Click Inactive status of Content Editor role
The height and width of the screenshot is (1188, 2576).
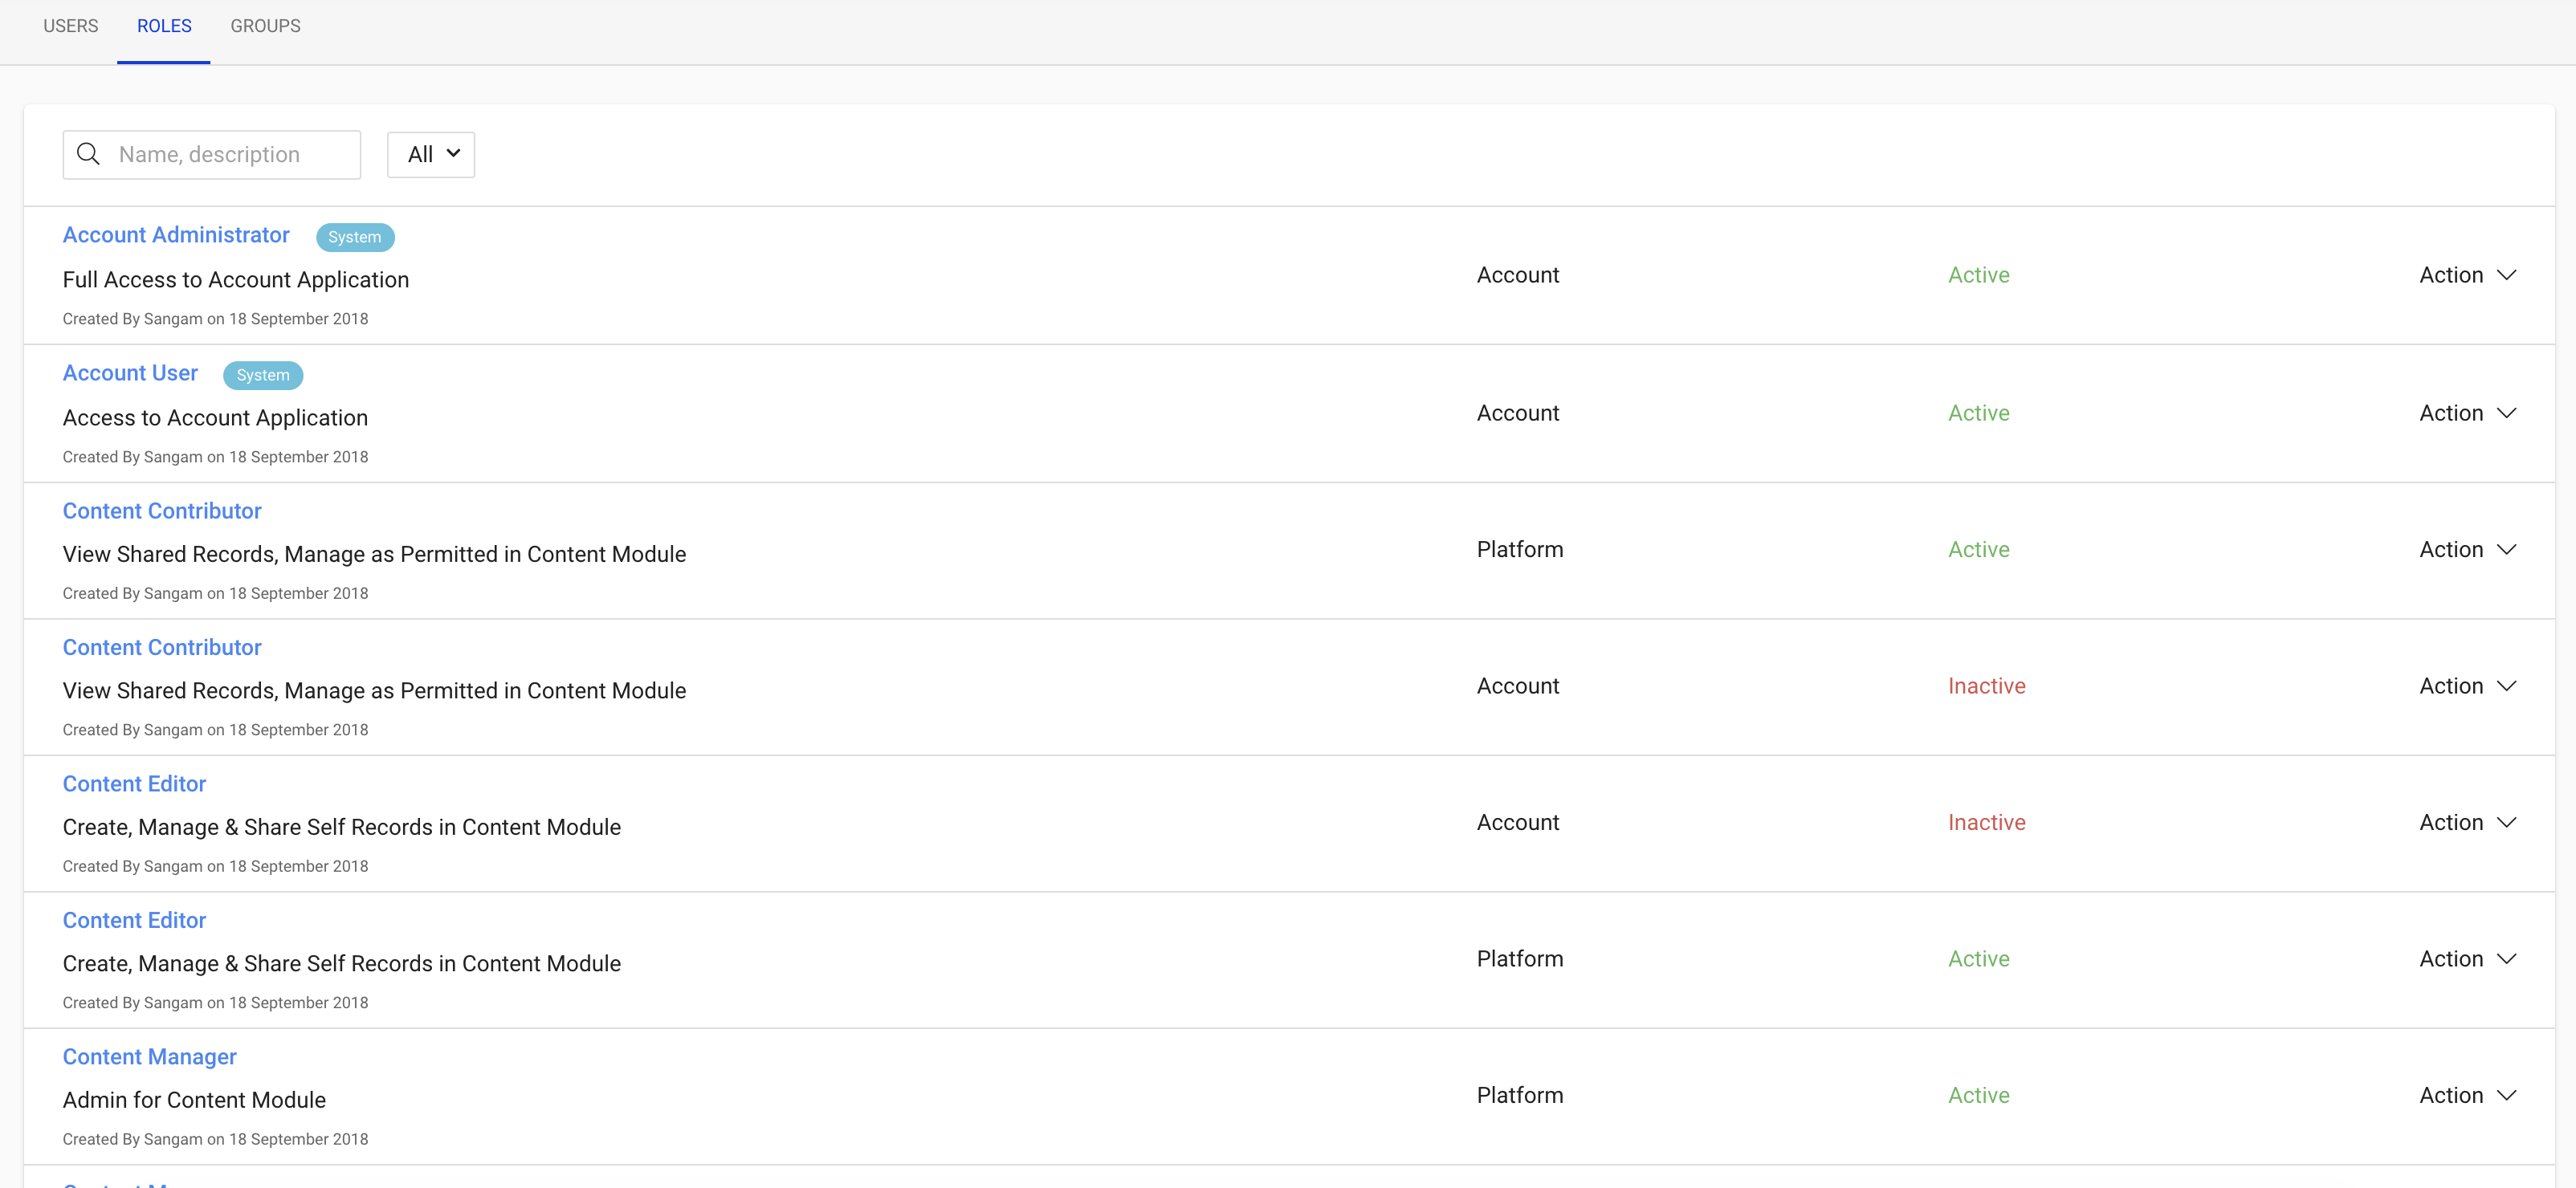1986,822
